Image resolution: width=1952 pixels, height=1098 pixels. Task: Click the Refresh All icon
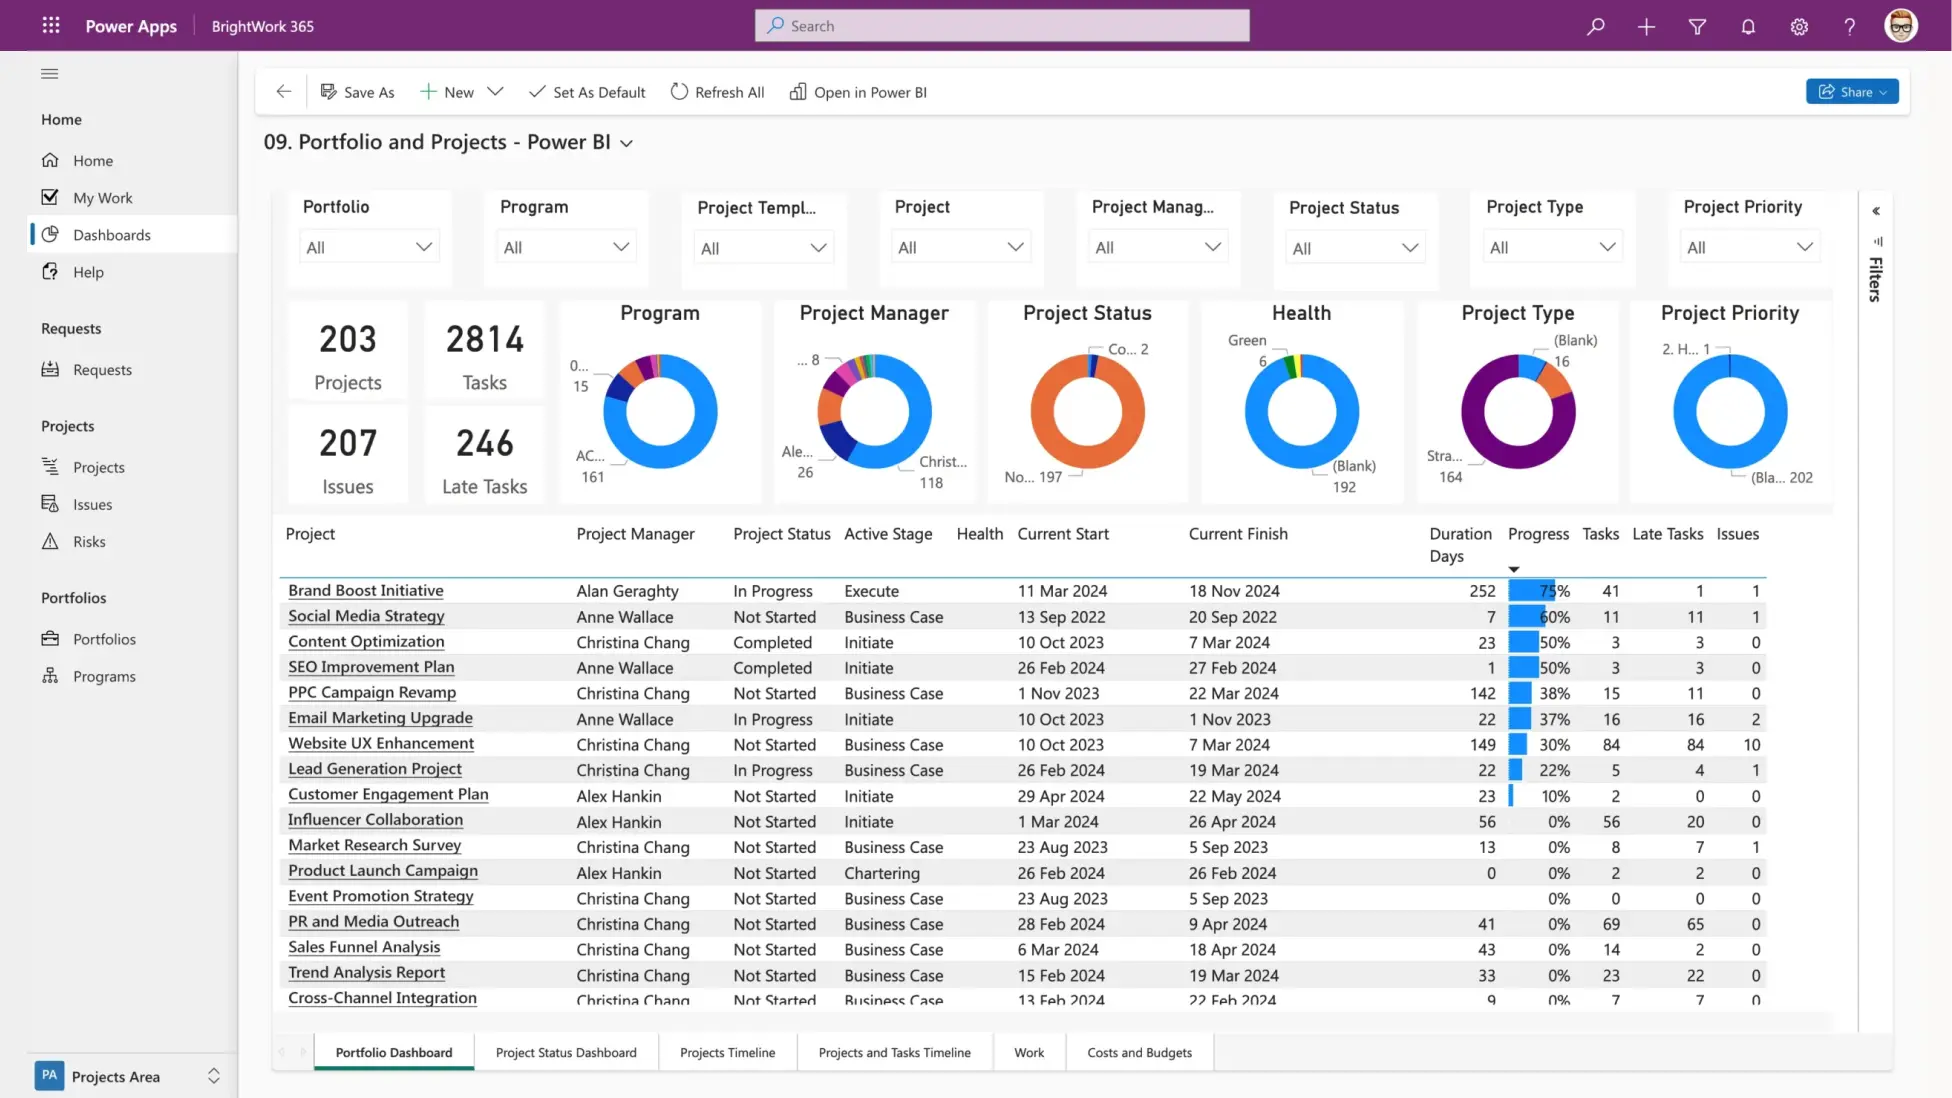[x=680, y=91]
